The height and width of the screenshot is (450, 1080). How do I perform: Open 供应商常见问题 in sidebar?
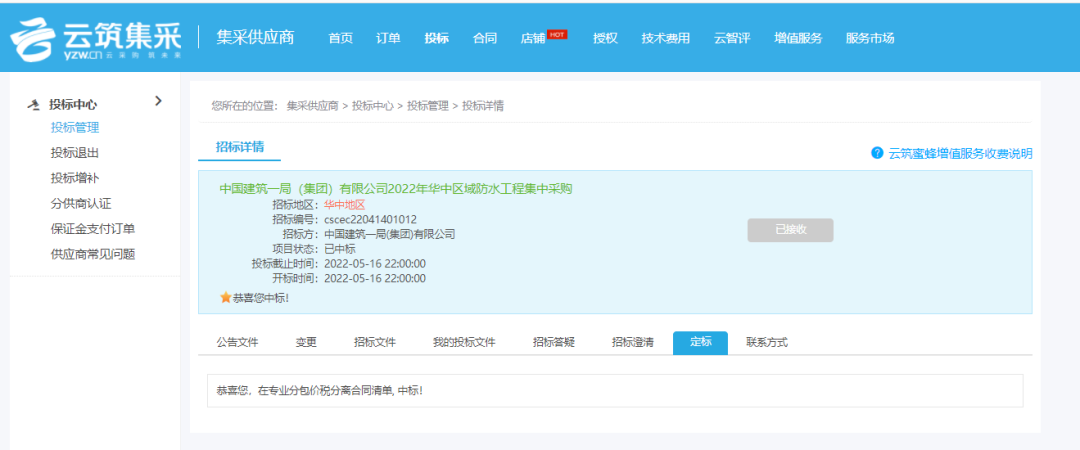[x=93, y=254]
